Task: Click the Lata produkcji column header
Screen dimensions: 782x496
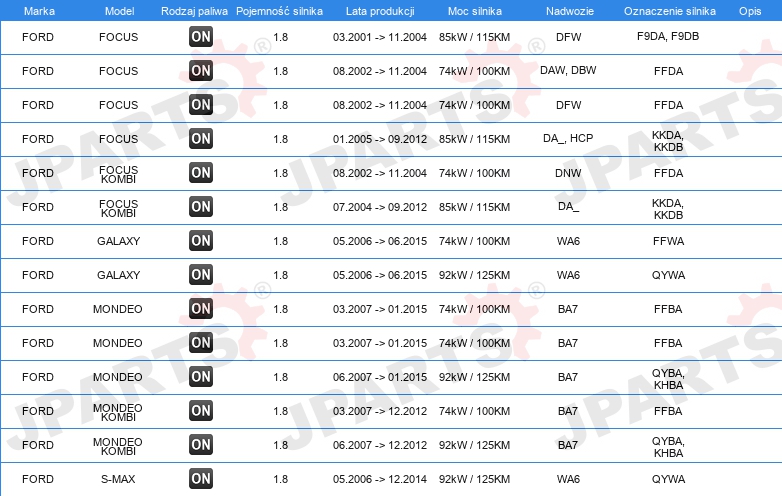Action: 380,11
